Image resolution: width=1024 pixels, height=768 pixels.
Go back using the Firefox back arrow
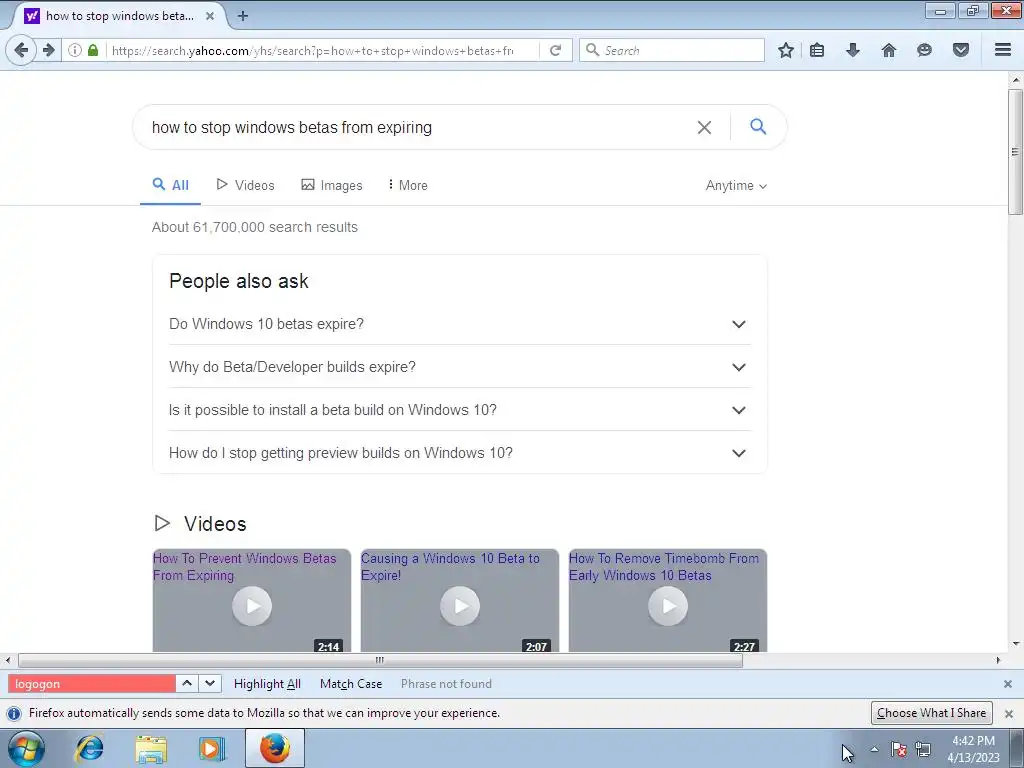[x=21, y=50]
